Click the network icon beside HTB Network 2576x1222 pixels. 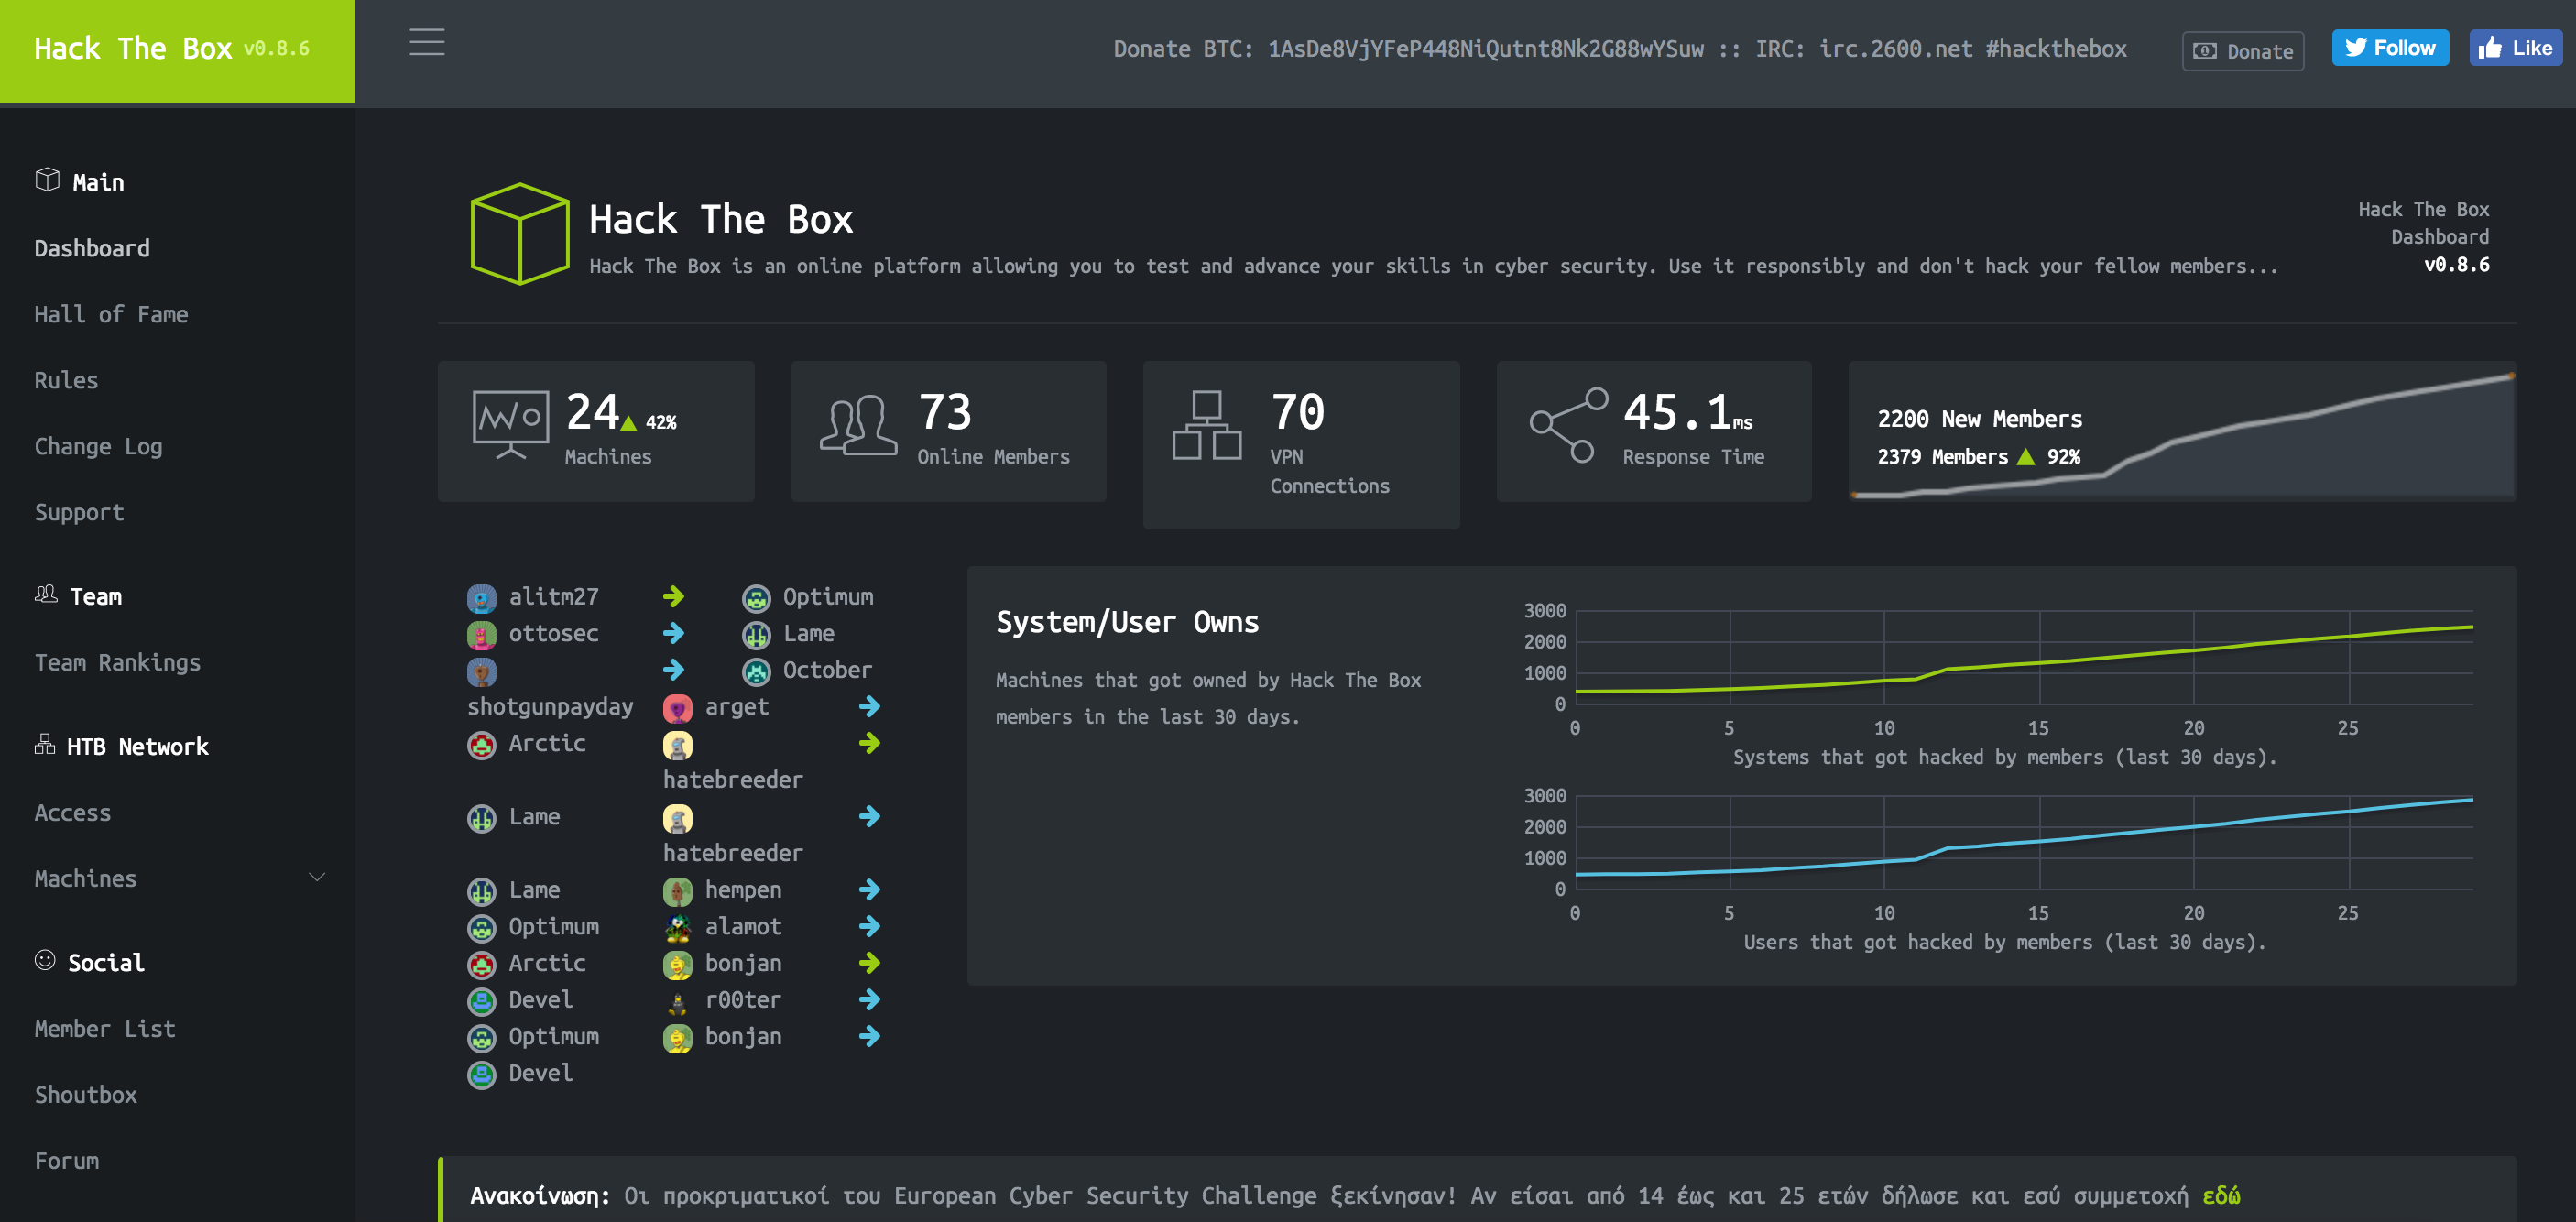(44, 745)
